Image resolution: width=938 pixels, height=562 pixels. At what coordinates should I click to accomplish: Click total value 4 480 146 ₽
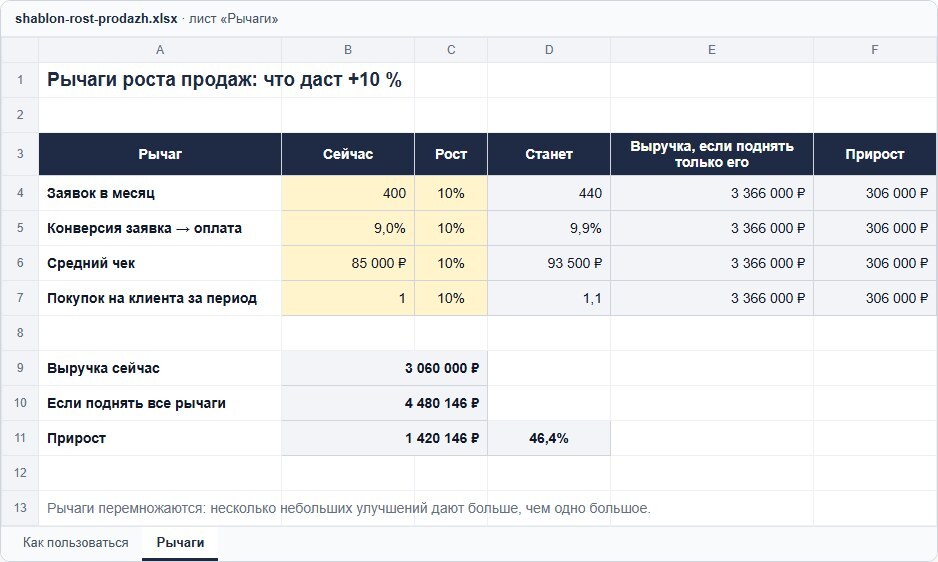coord(384,403)
